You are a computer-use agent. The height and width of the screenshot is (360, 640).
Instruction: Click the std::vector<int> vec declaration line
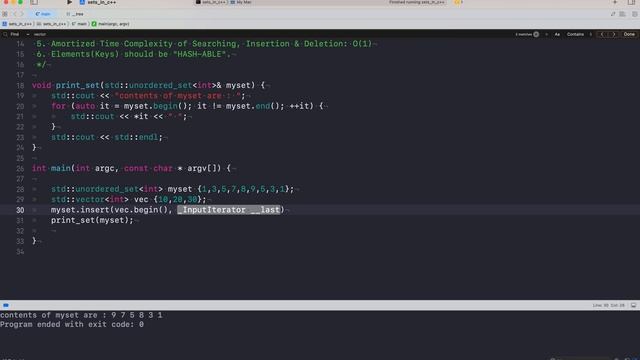(x=129, y=200)
